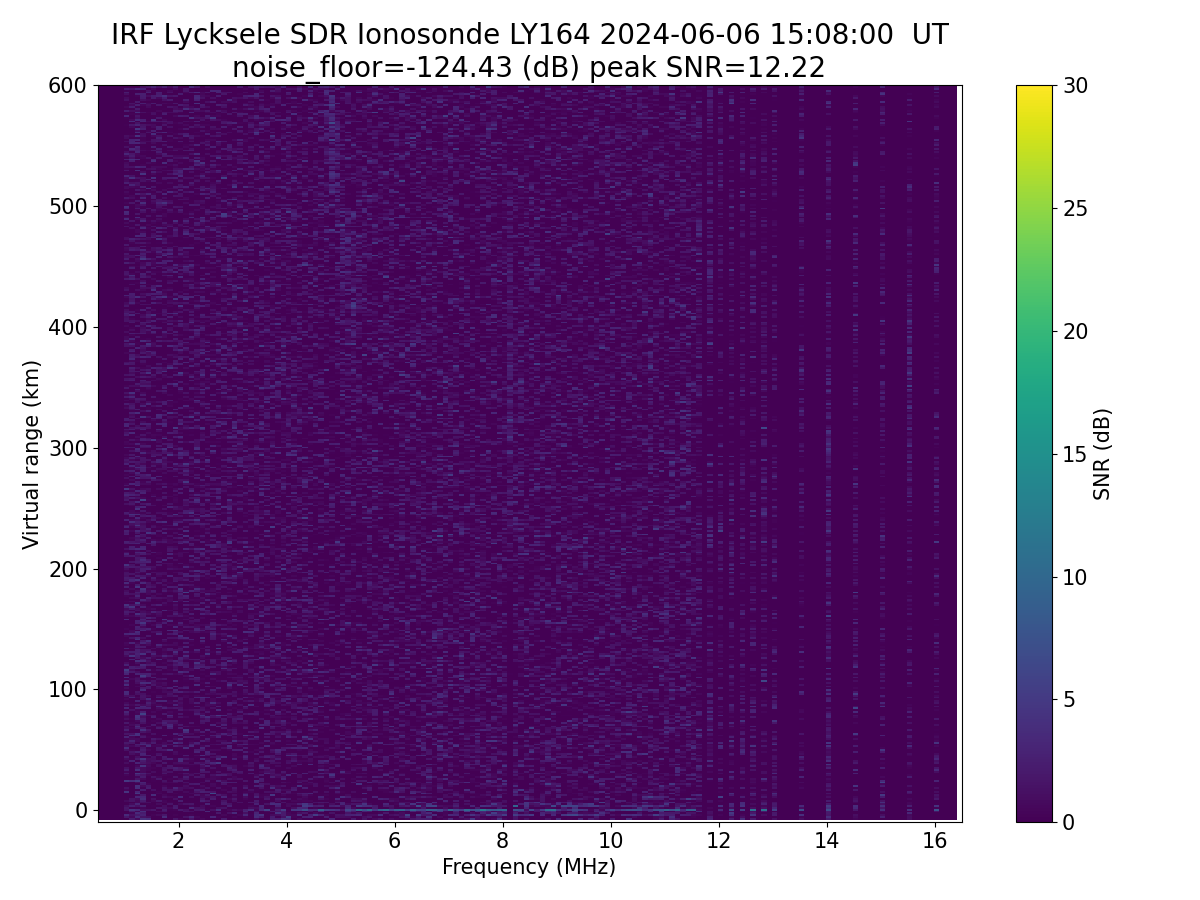1200x900 pixels.
Task: Click the colorbar tick label 30
Action: (x=1075, y=86)
